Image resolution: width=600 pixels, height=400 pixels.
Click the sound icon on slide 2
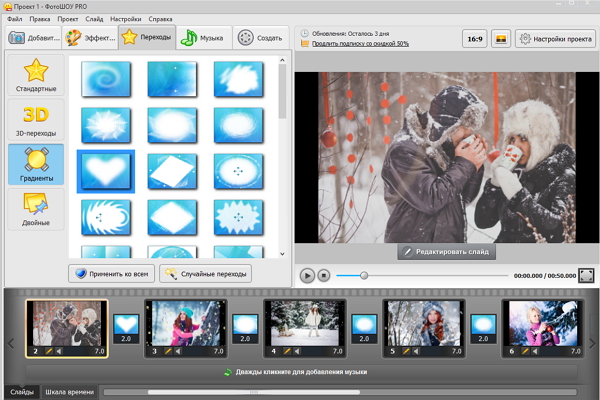(59, 351)
